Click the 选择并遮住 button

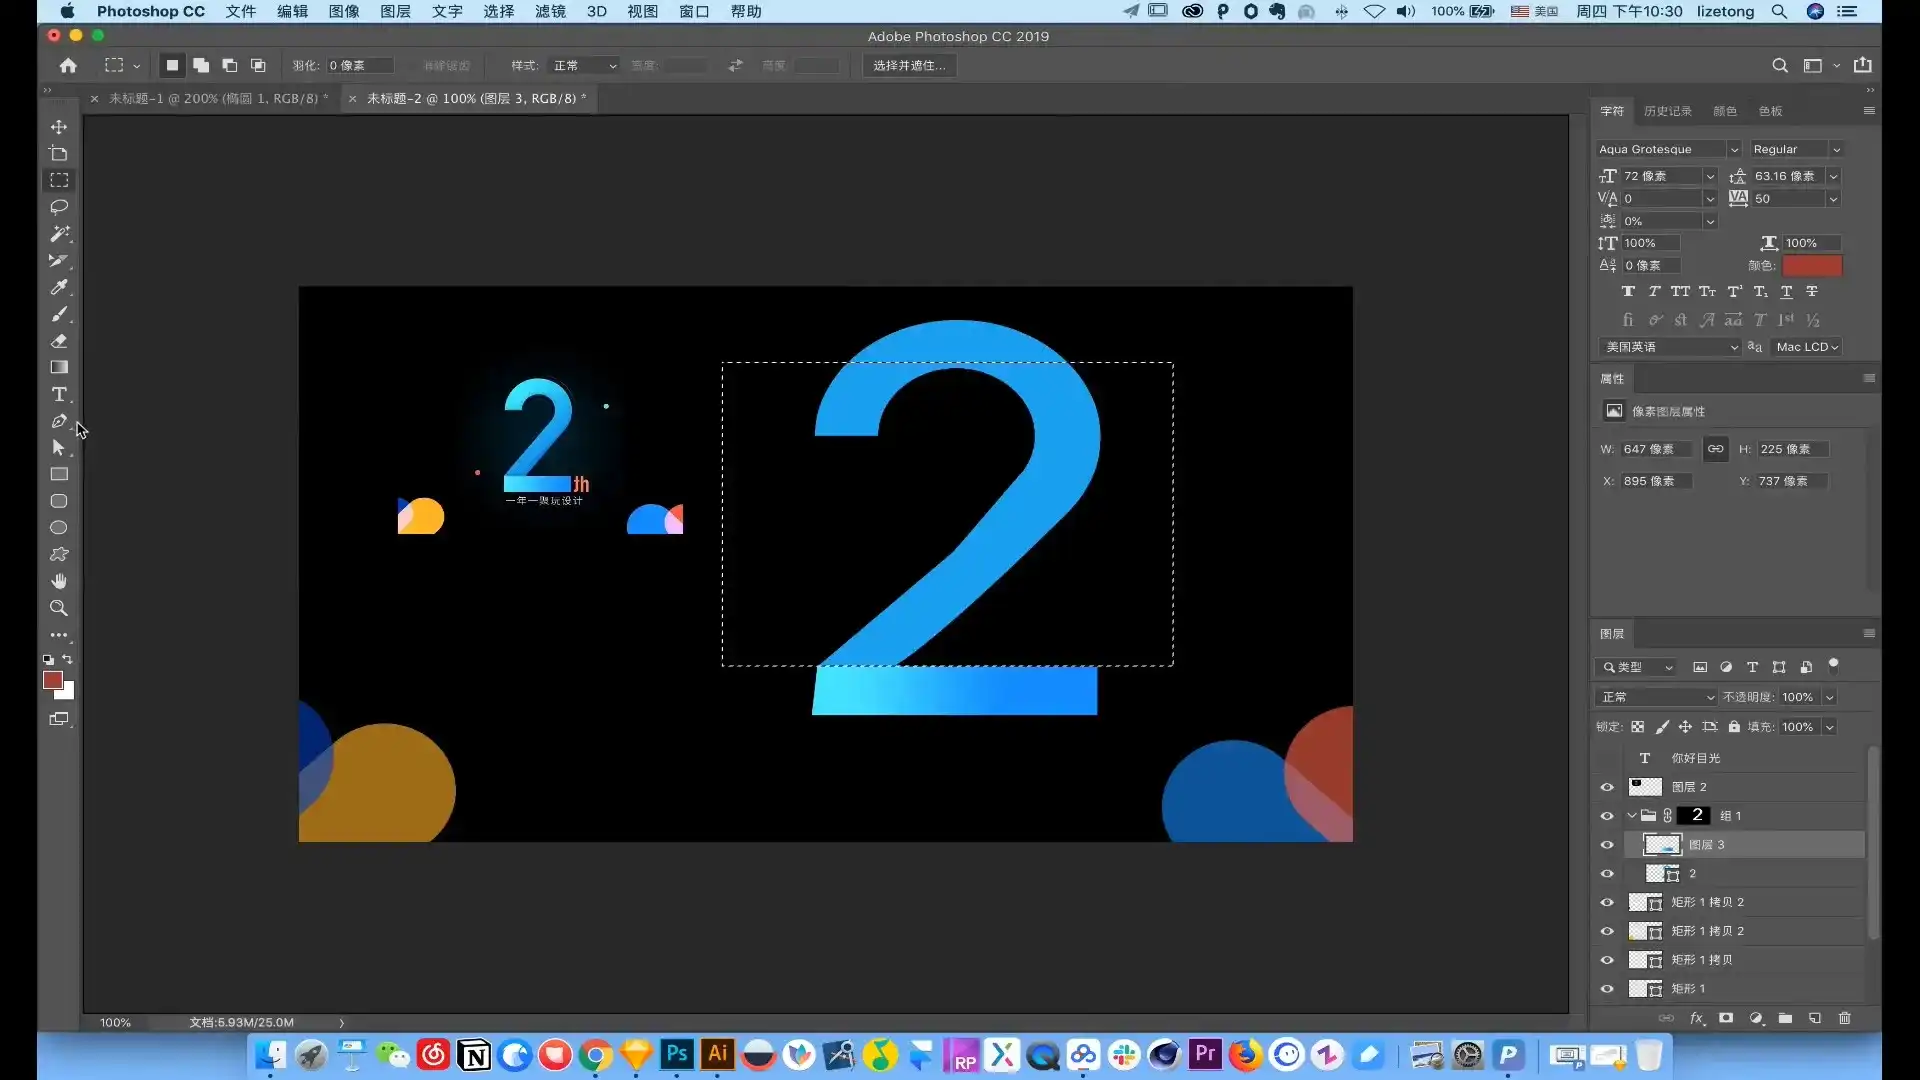(x=908, y=65)
